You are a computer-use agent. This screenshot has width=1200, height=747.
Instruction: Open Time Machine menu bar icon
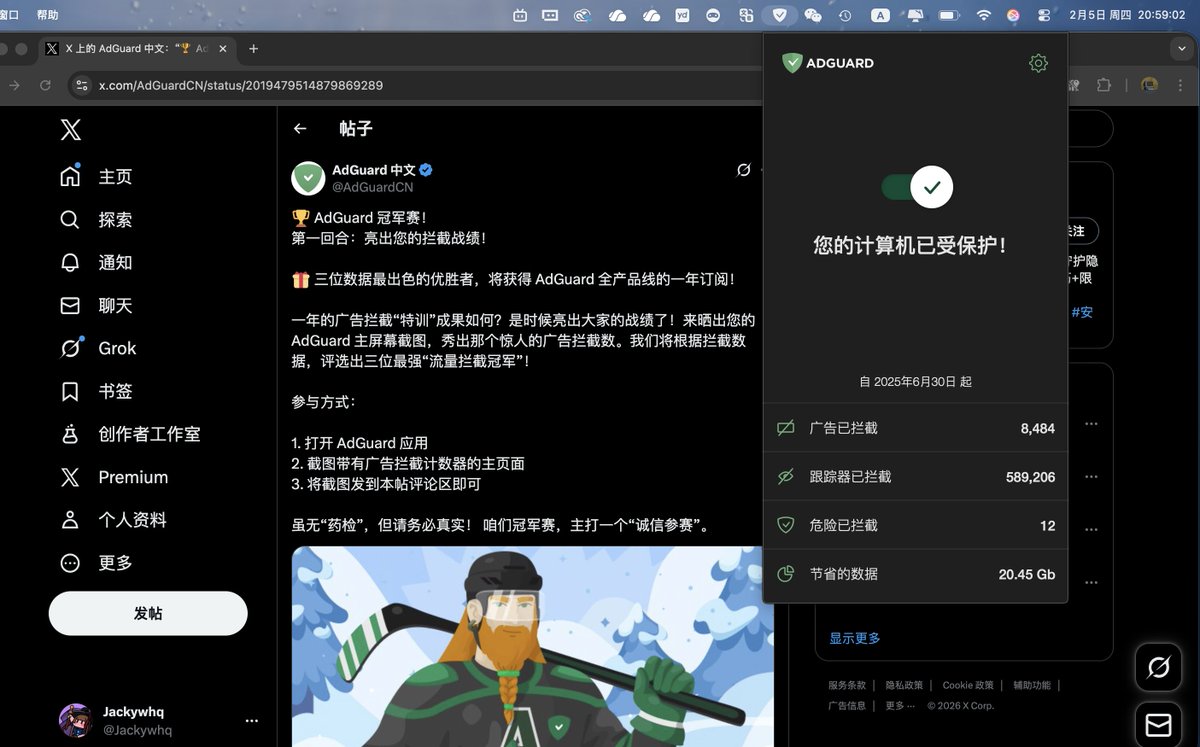(x=845, y=15)
